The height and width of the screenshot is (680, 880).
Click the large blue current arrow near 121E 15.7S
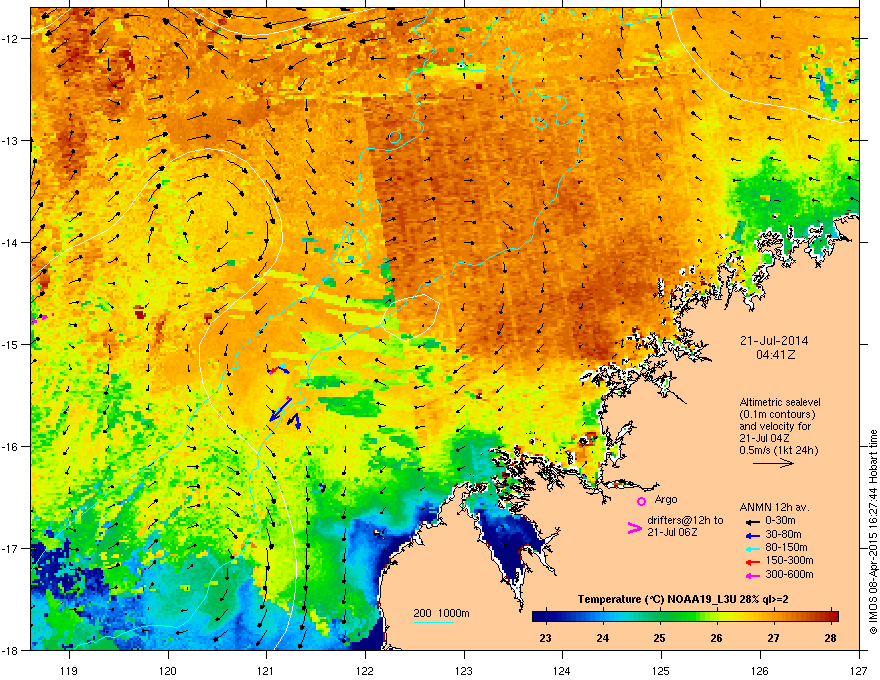point(280,410)
